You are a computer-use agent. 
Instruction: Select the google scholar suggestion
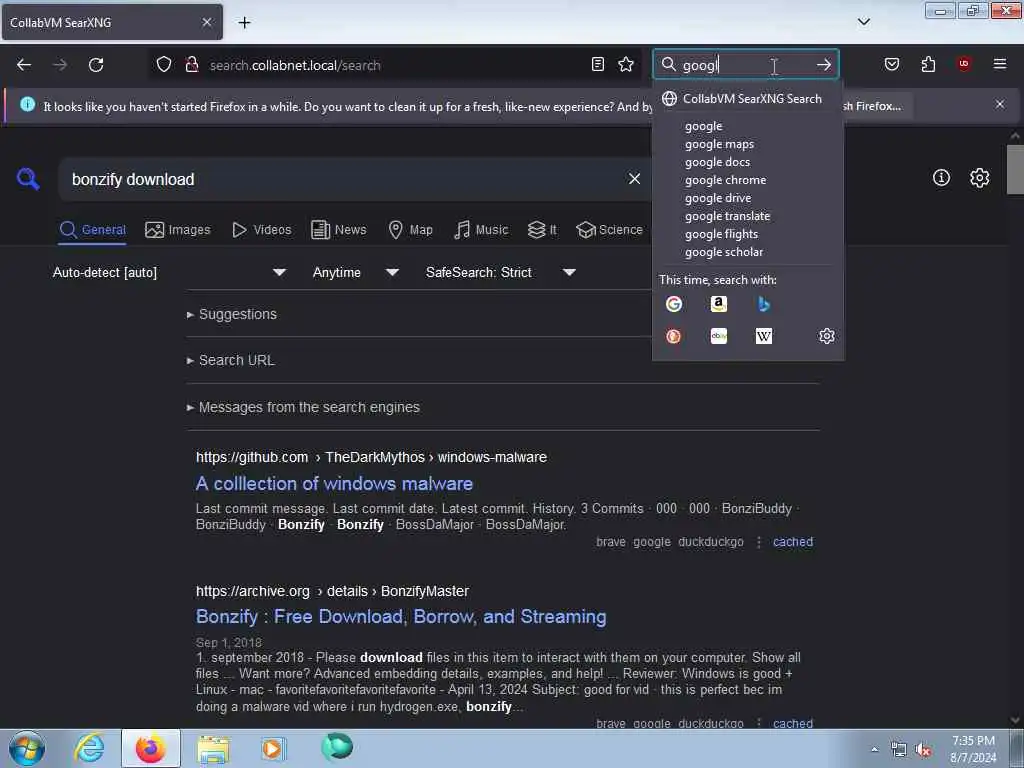coord(724,251)
